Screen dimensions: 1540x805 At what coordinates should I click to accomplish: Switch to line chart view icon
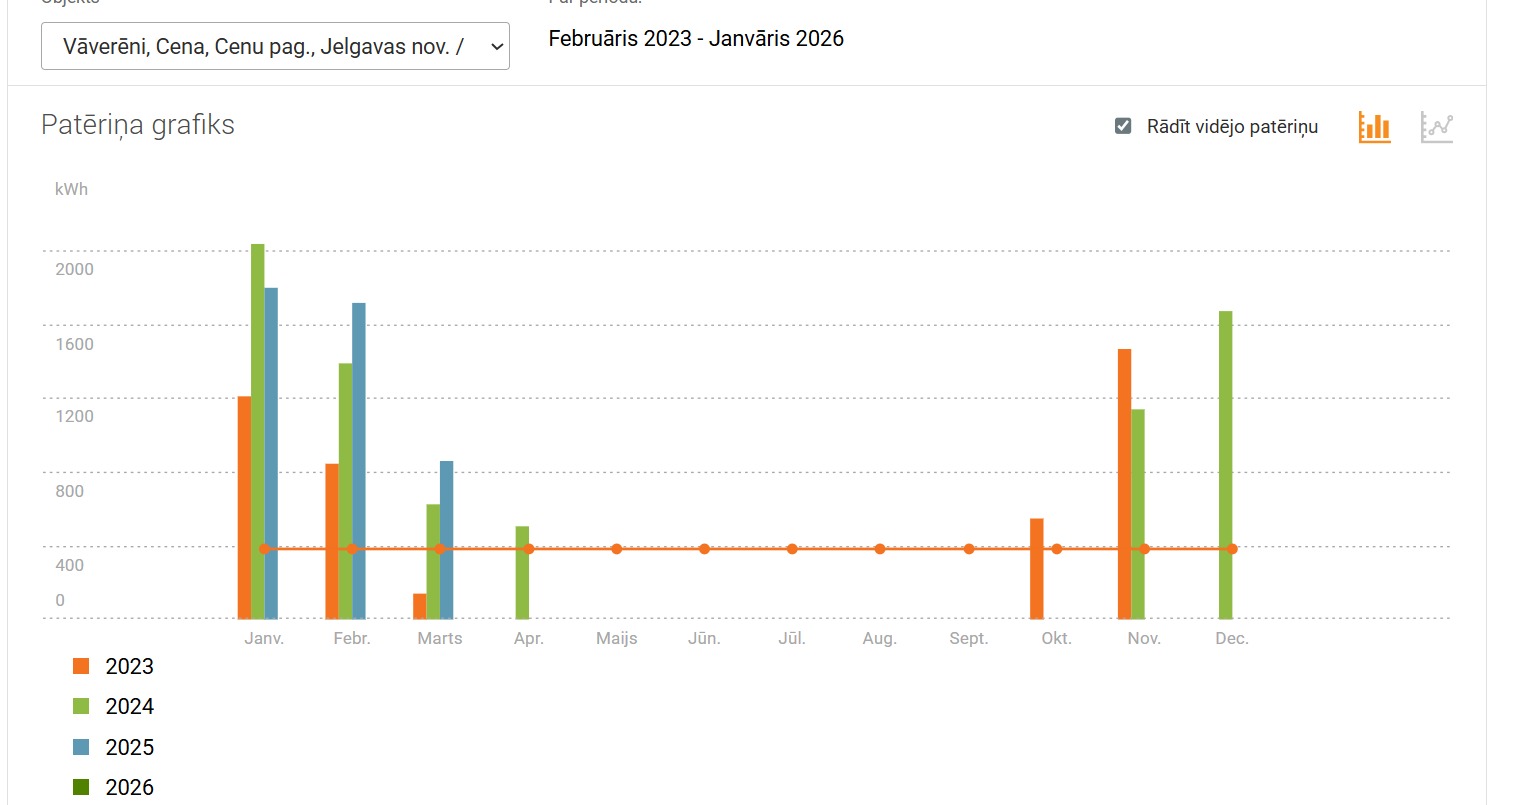coord(1436,127)
